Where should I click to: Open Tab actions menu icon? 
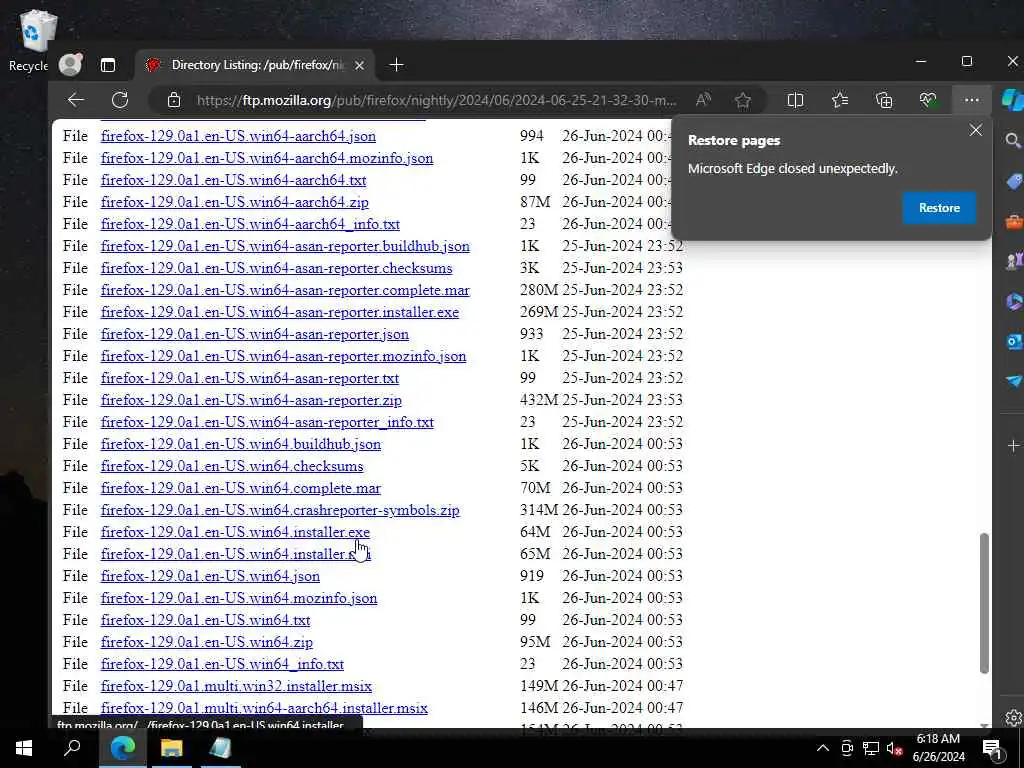pyautogui.click(x=108, y=65)
